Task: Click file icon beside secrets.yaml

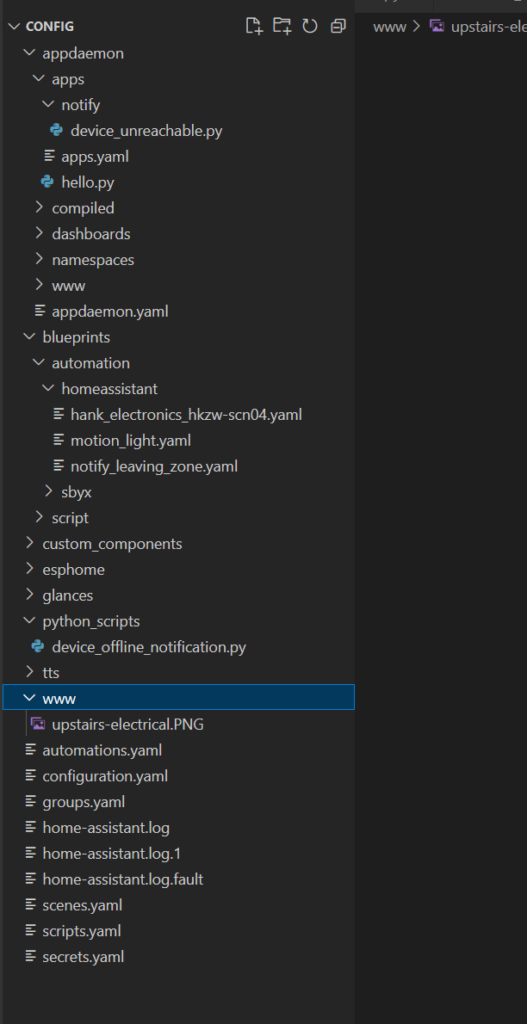Action: coord(30,957)
